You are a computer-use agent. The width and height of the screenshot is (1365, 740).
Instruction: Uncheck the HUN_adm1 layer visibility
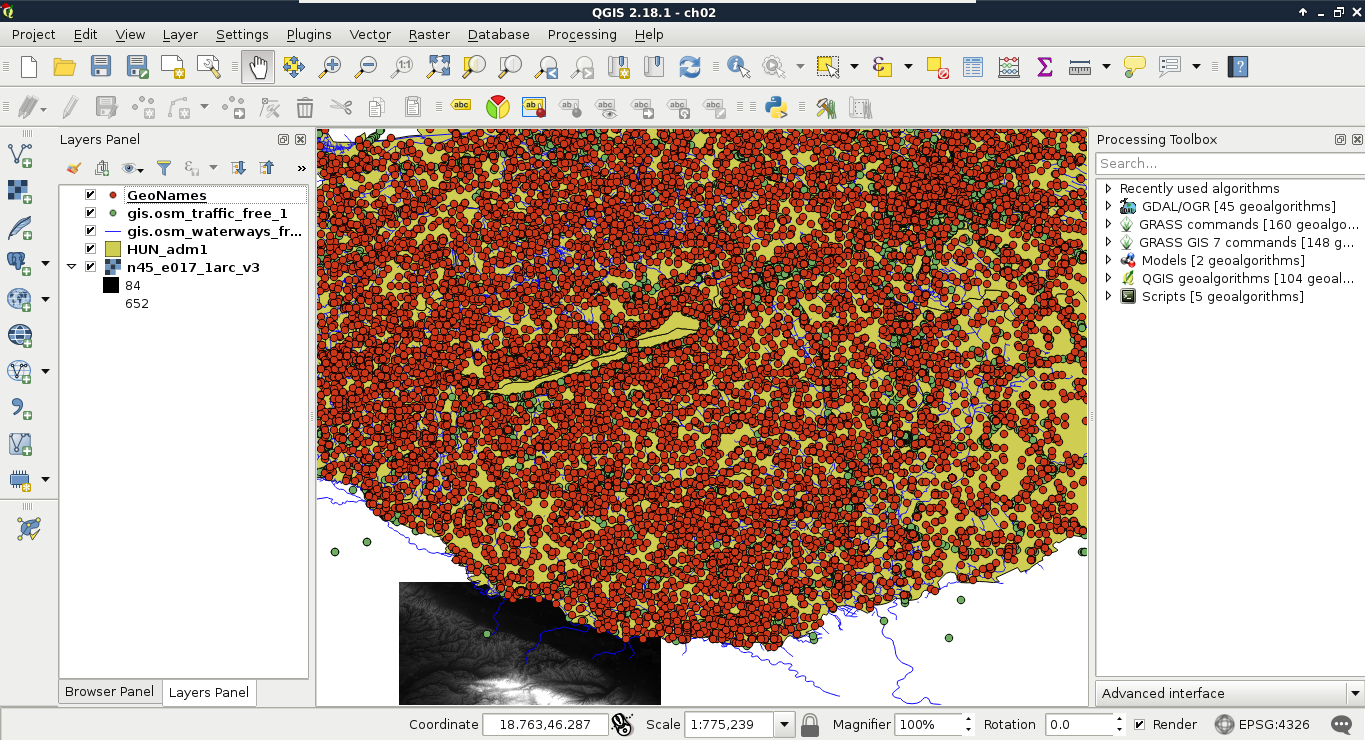point(91,249)
